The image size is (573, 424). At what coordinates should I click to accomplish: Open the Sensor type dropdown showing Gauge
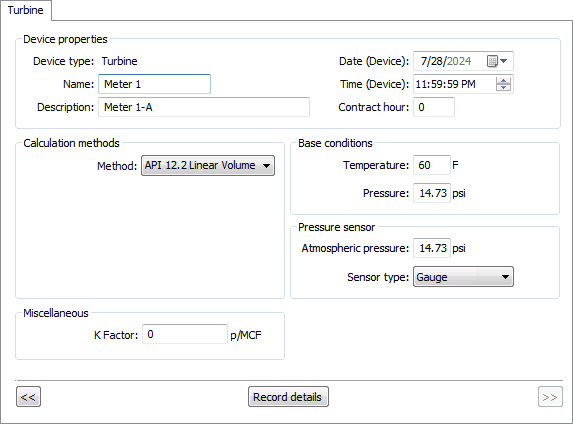coord(463,277)
